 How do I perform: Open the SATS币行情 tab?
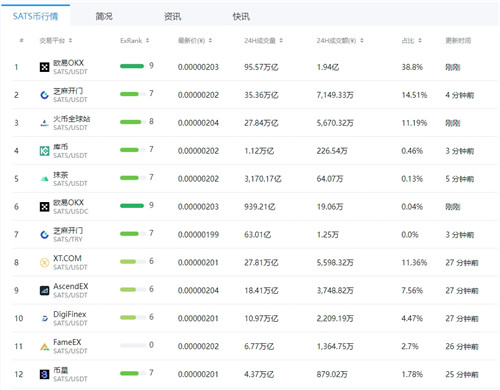(35, 16)
